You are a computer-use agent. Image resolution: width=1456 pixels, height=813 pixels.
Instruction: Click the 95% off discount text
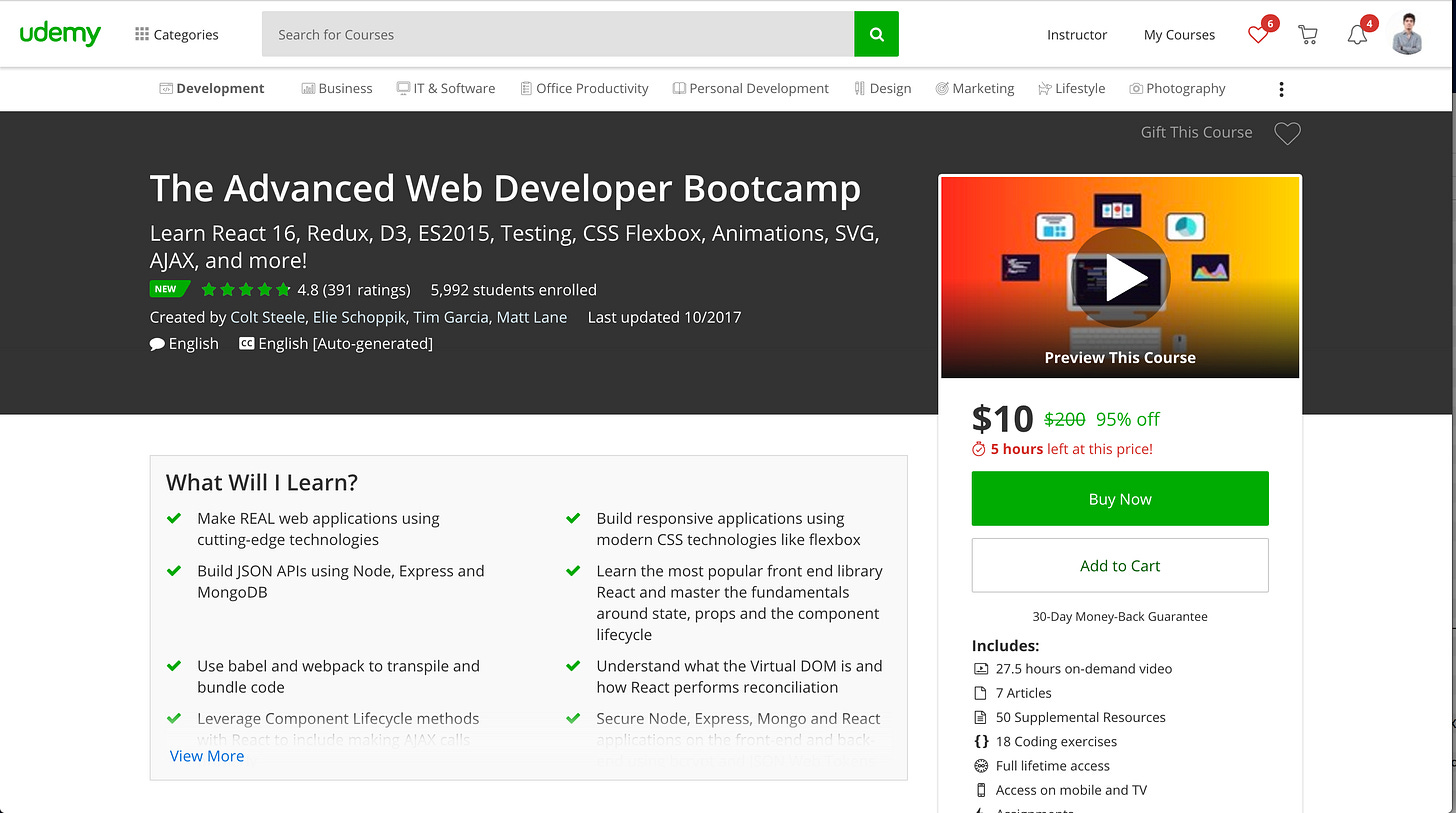click(1128, 419)
